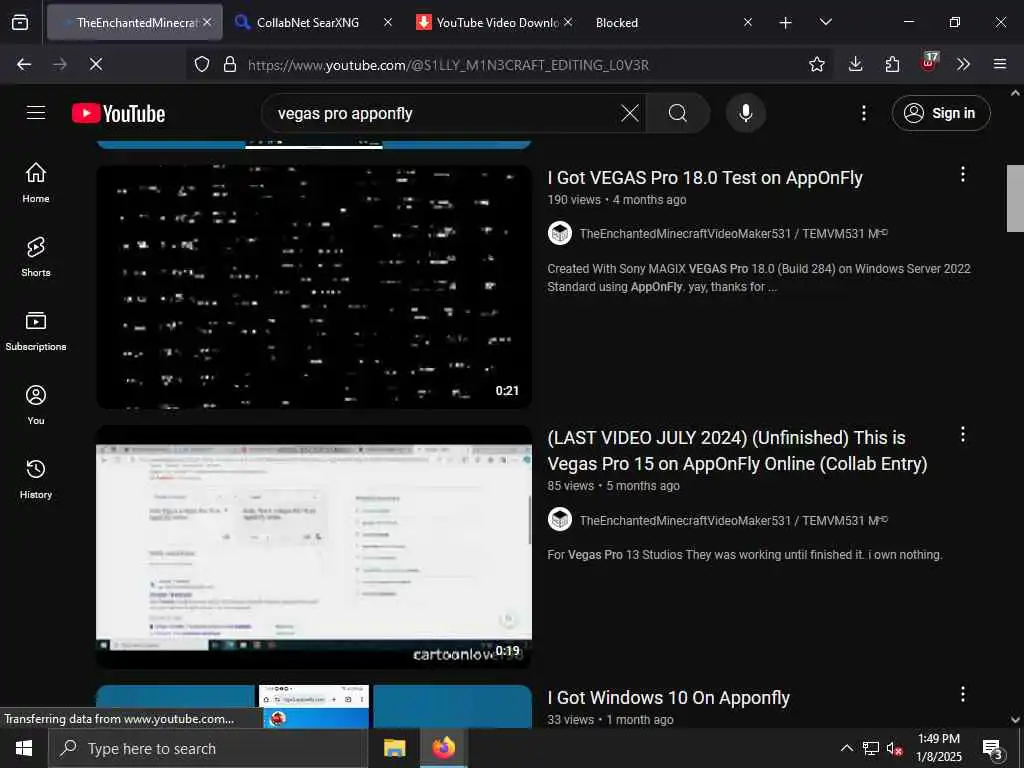Open I Got Windows 10 On Apponfly video

click(669, 697)
